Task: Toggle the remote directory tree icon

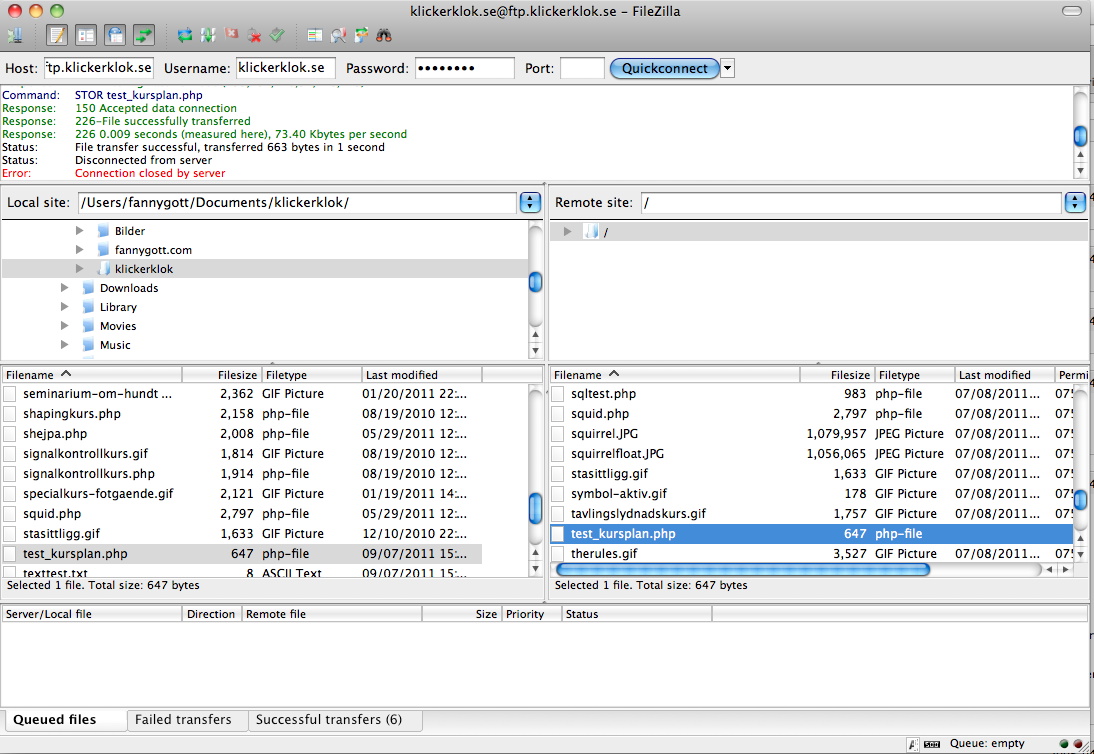Action: coord(115,35)
